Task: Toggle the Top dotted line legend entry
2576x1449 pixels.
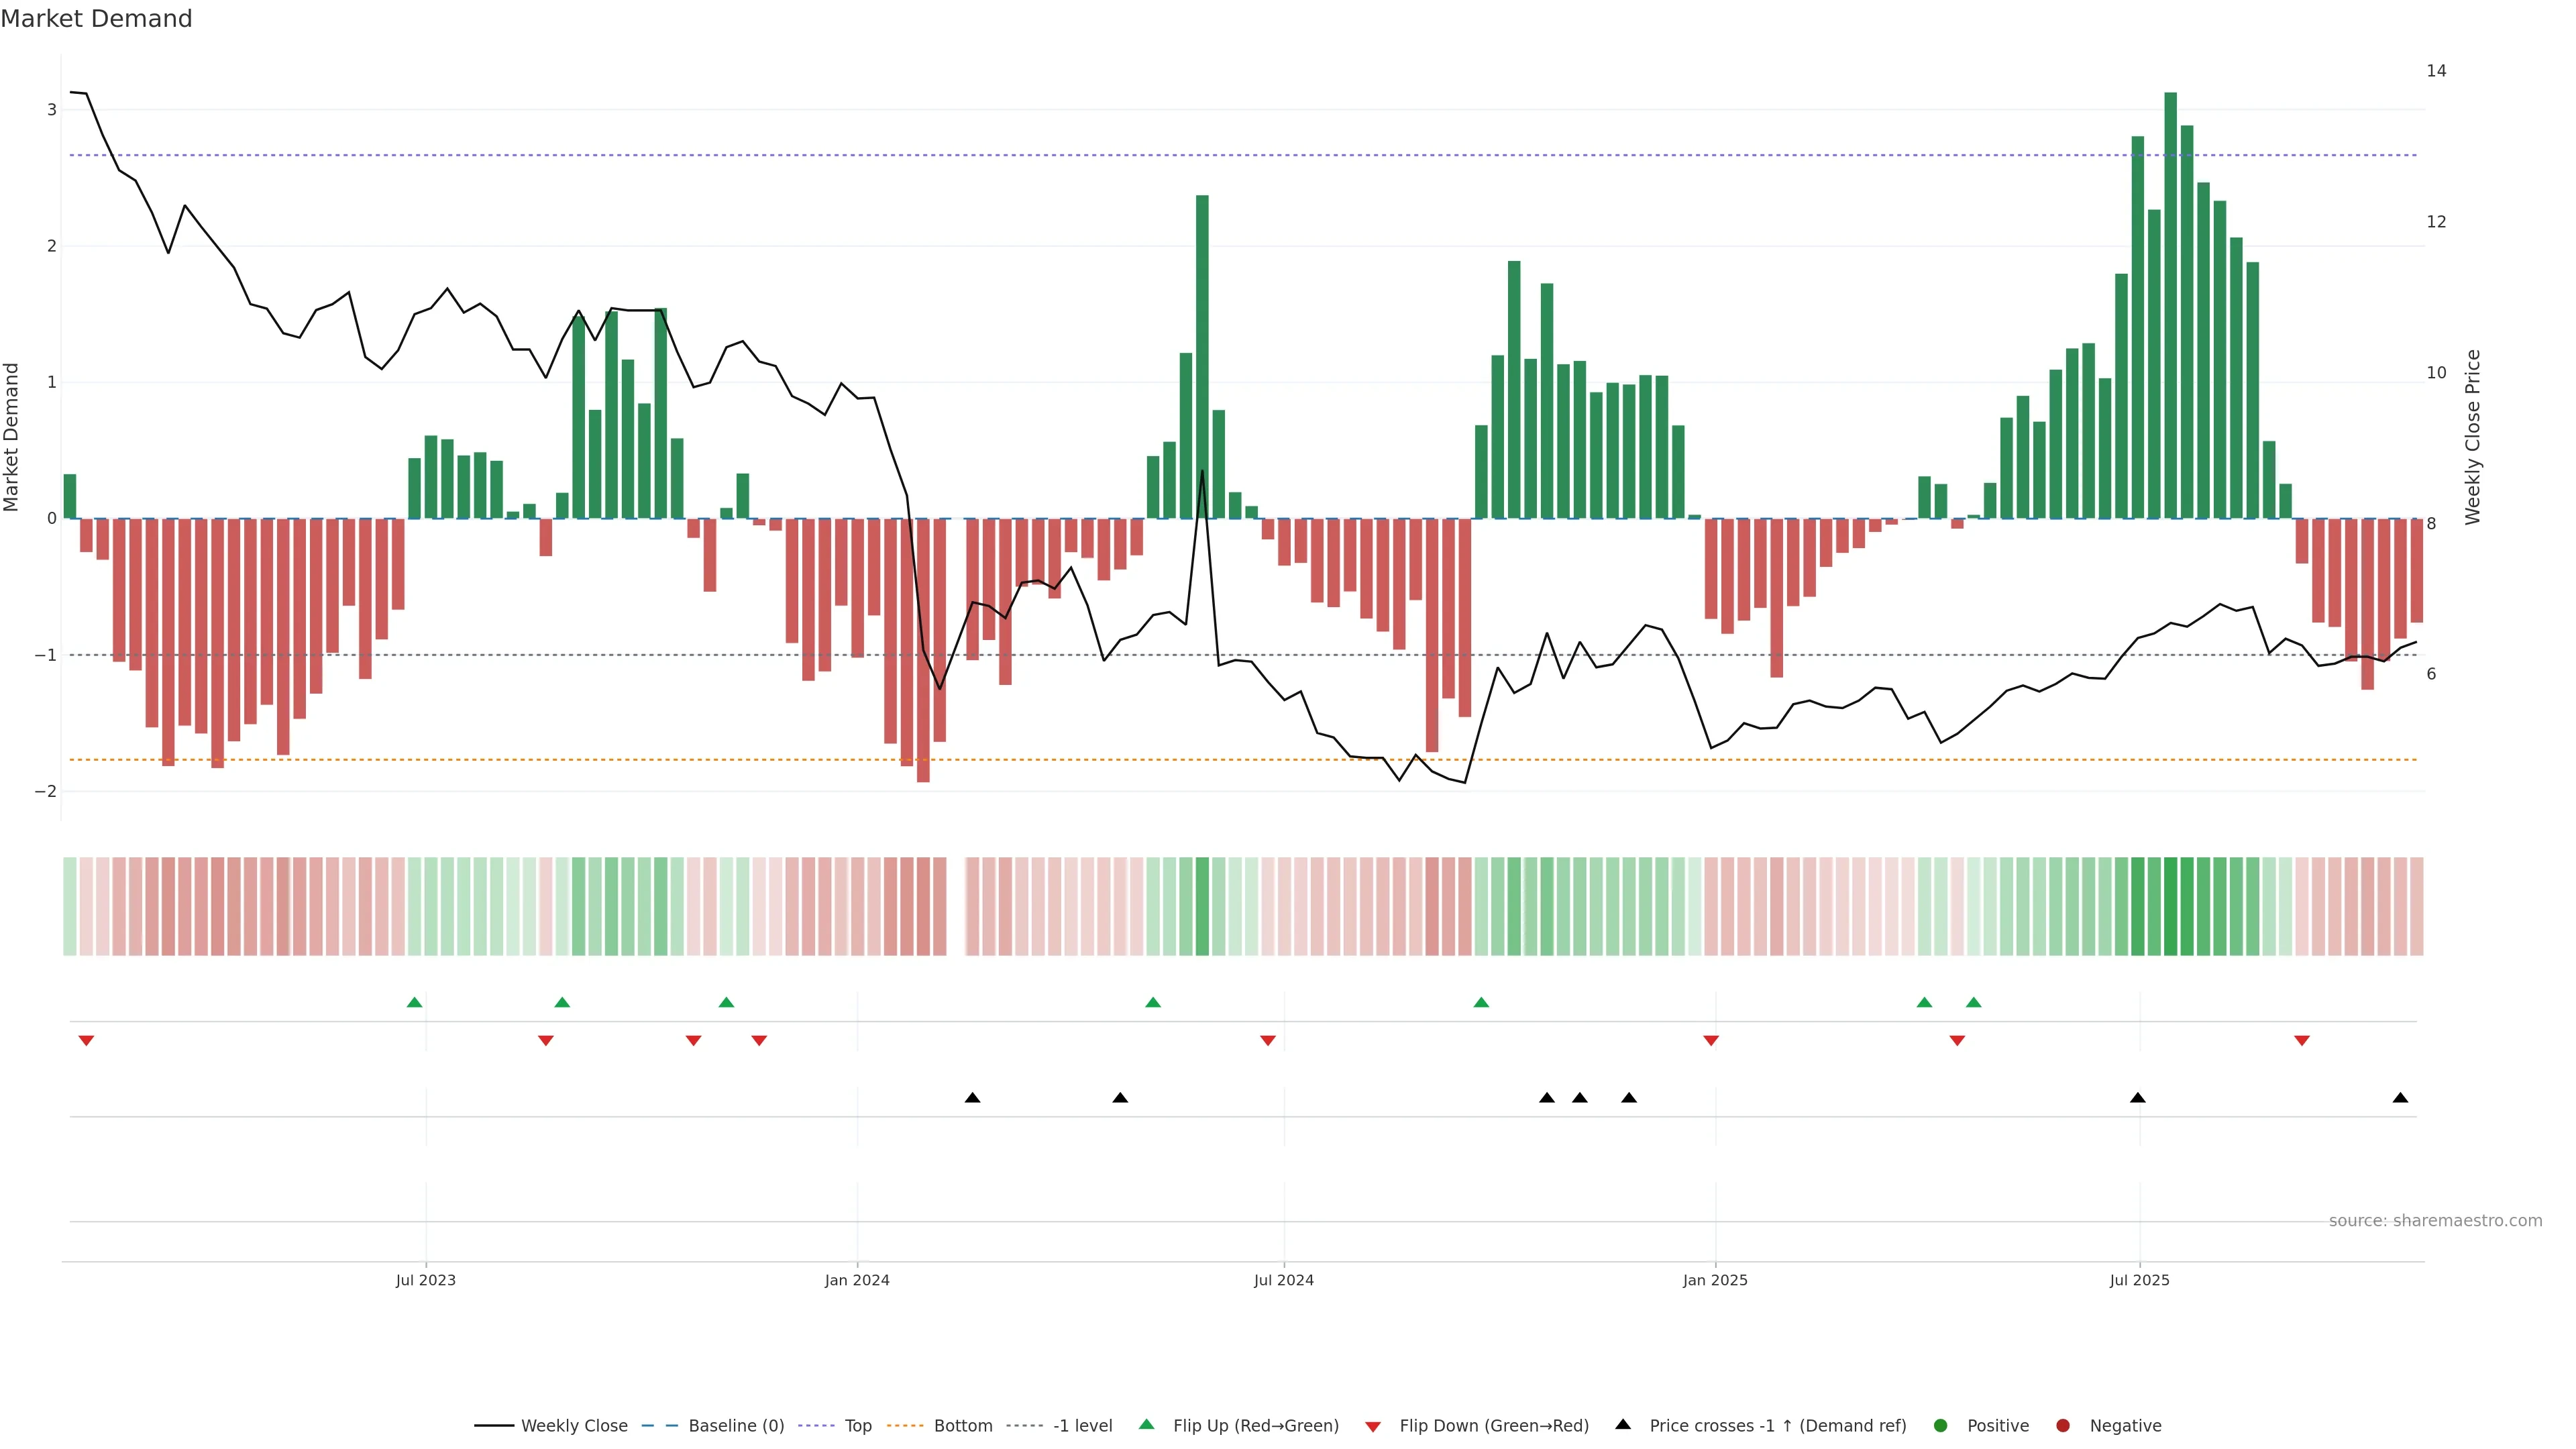Action: [x=857, y=1426]
